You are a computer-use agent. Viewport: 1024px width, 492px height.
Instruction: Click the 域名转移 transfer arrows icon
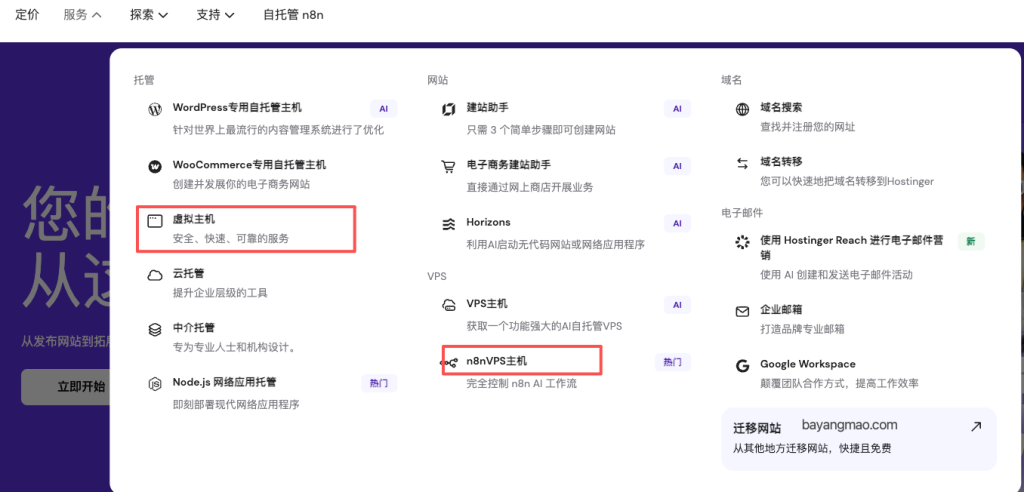coord(743,164)
